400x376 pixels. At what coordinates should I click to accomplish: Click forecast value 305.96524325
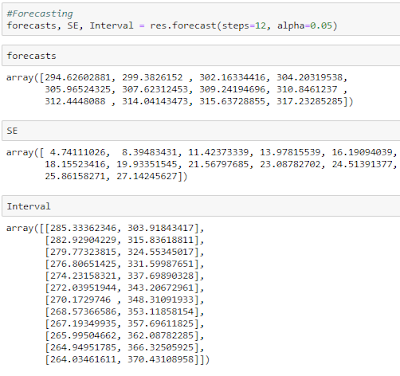pyautogui.click(x=78, y=89)
